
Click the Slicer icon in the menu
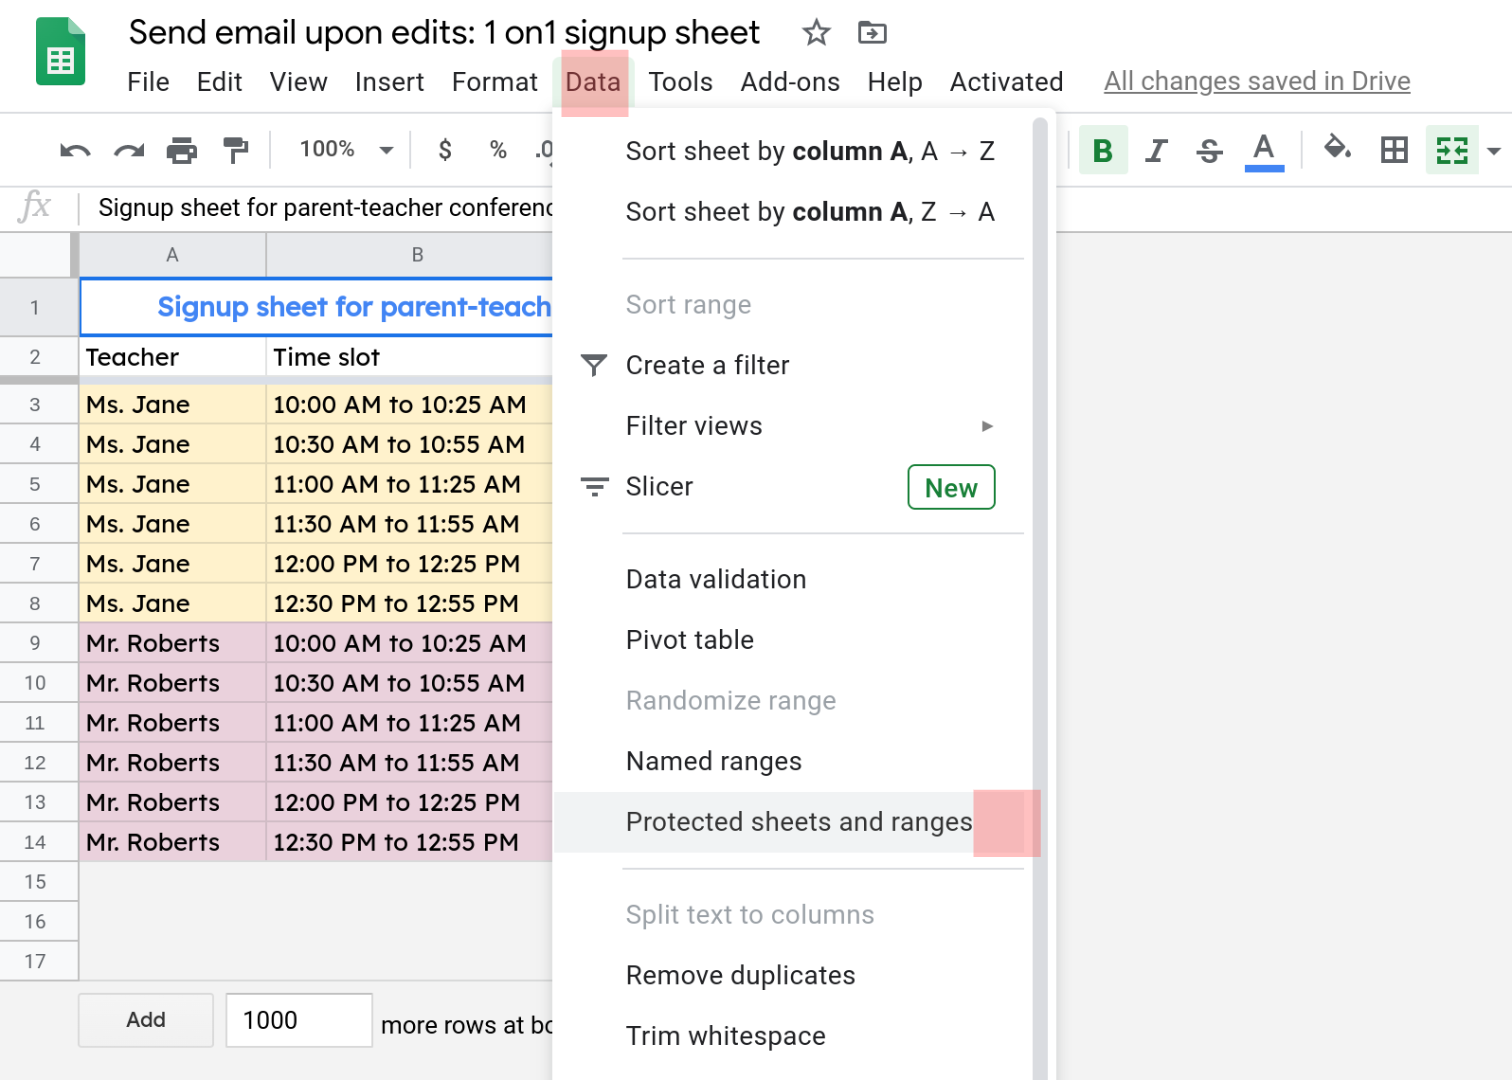[594, 487]
